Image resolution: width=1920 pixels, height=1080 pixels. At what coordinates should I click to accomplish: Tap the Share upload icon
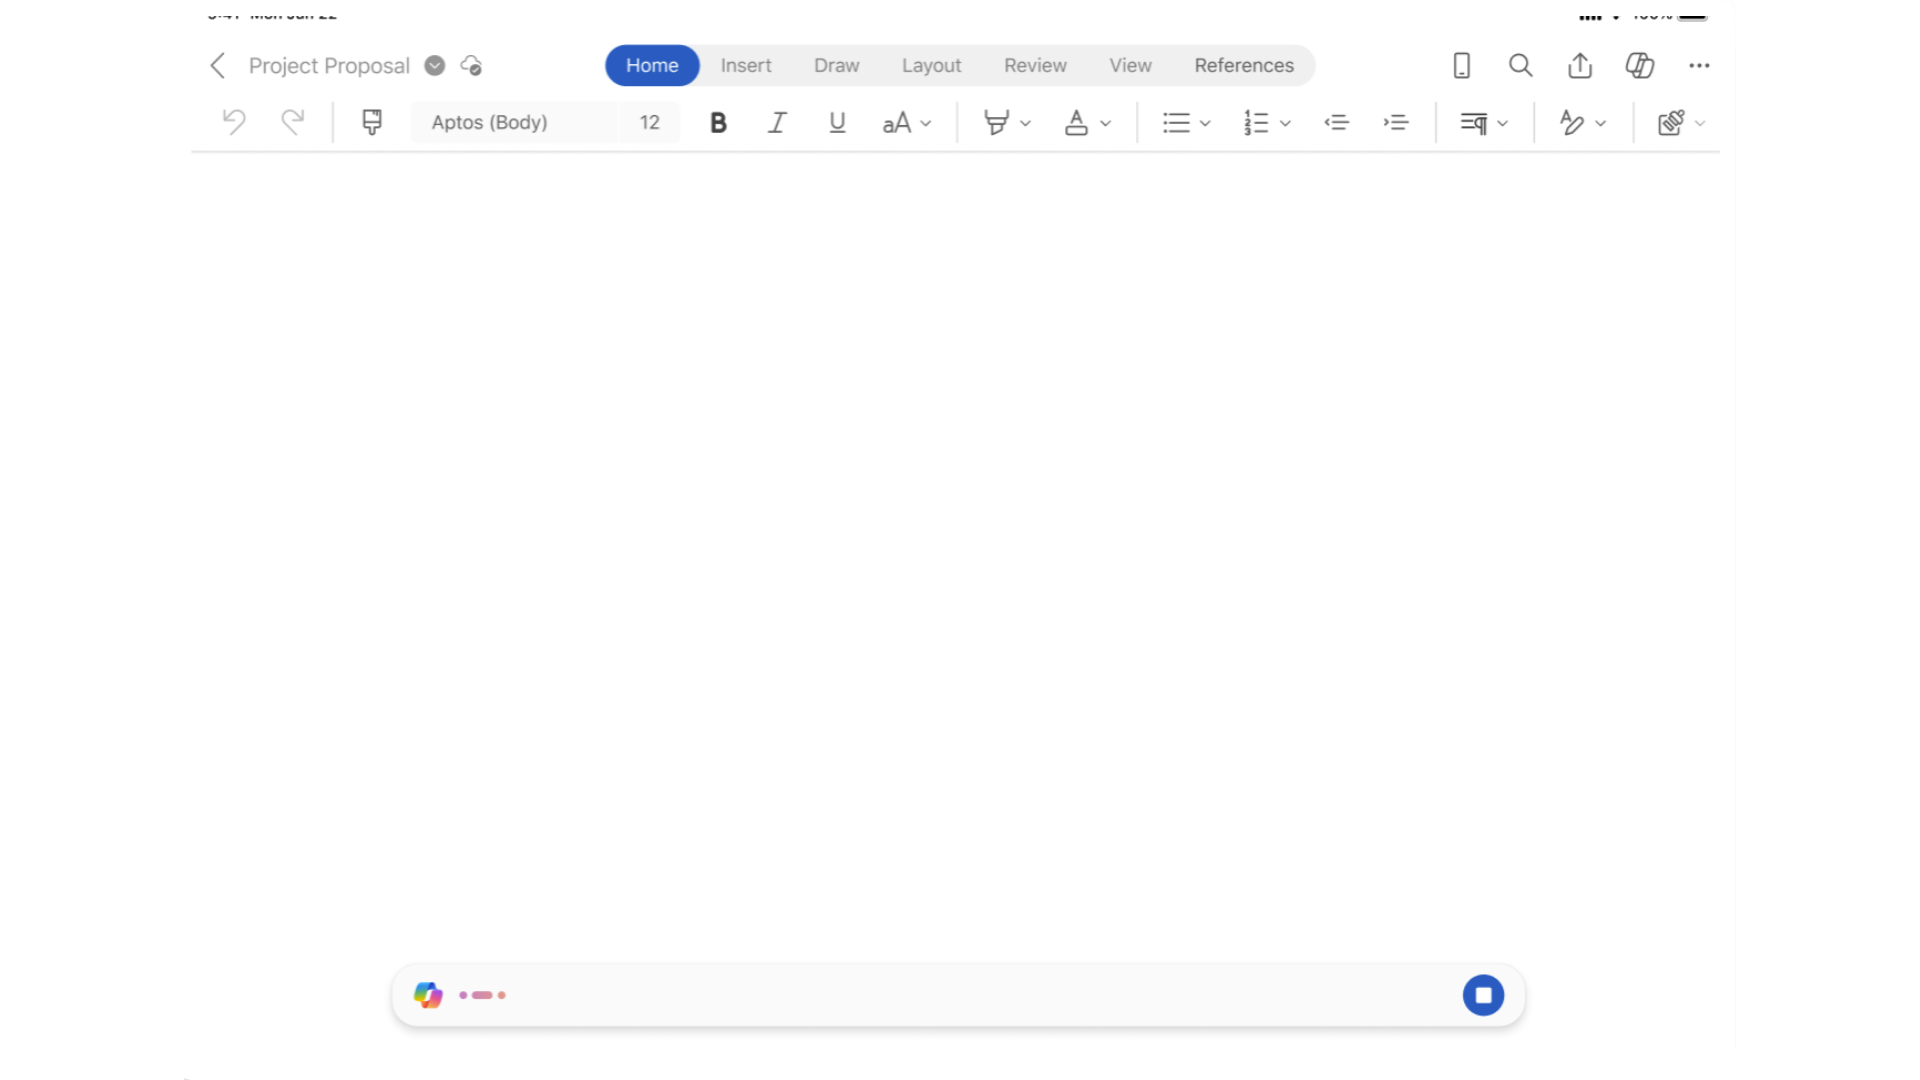[x=1580, y=66]
